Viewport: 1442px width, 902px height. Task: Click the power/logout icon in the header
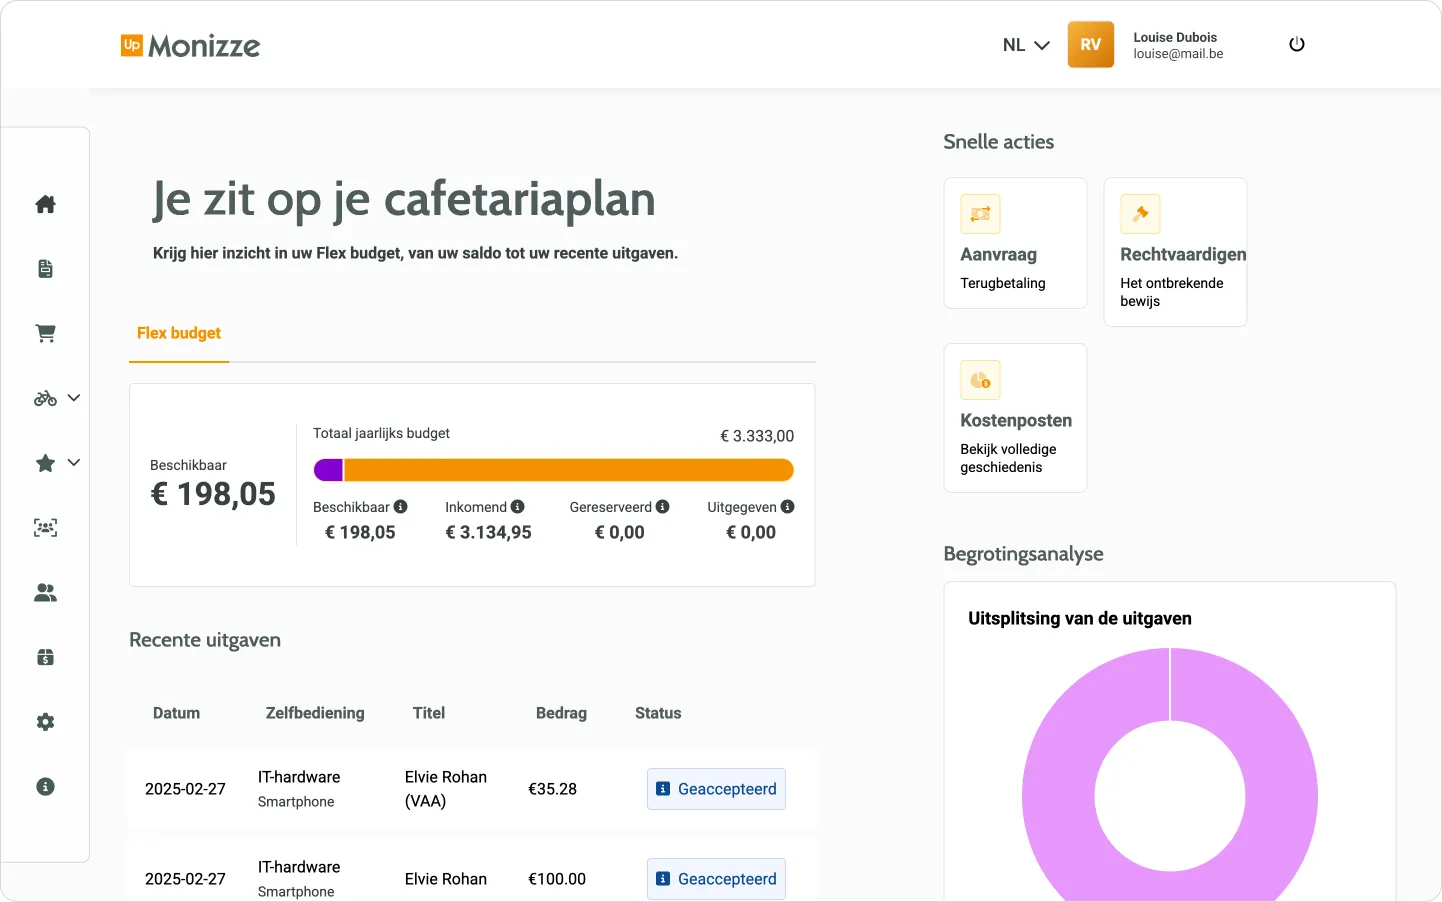(1296, 44)
